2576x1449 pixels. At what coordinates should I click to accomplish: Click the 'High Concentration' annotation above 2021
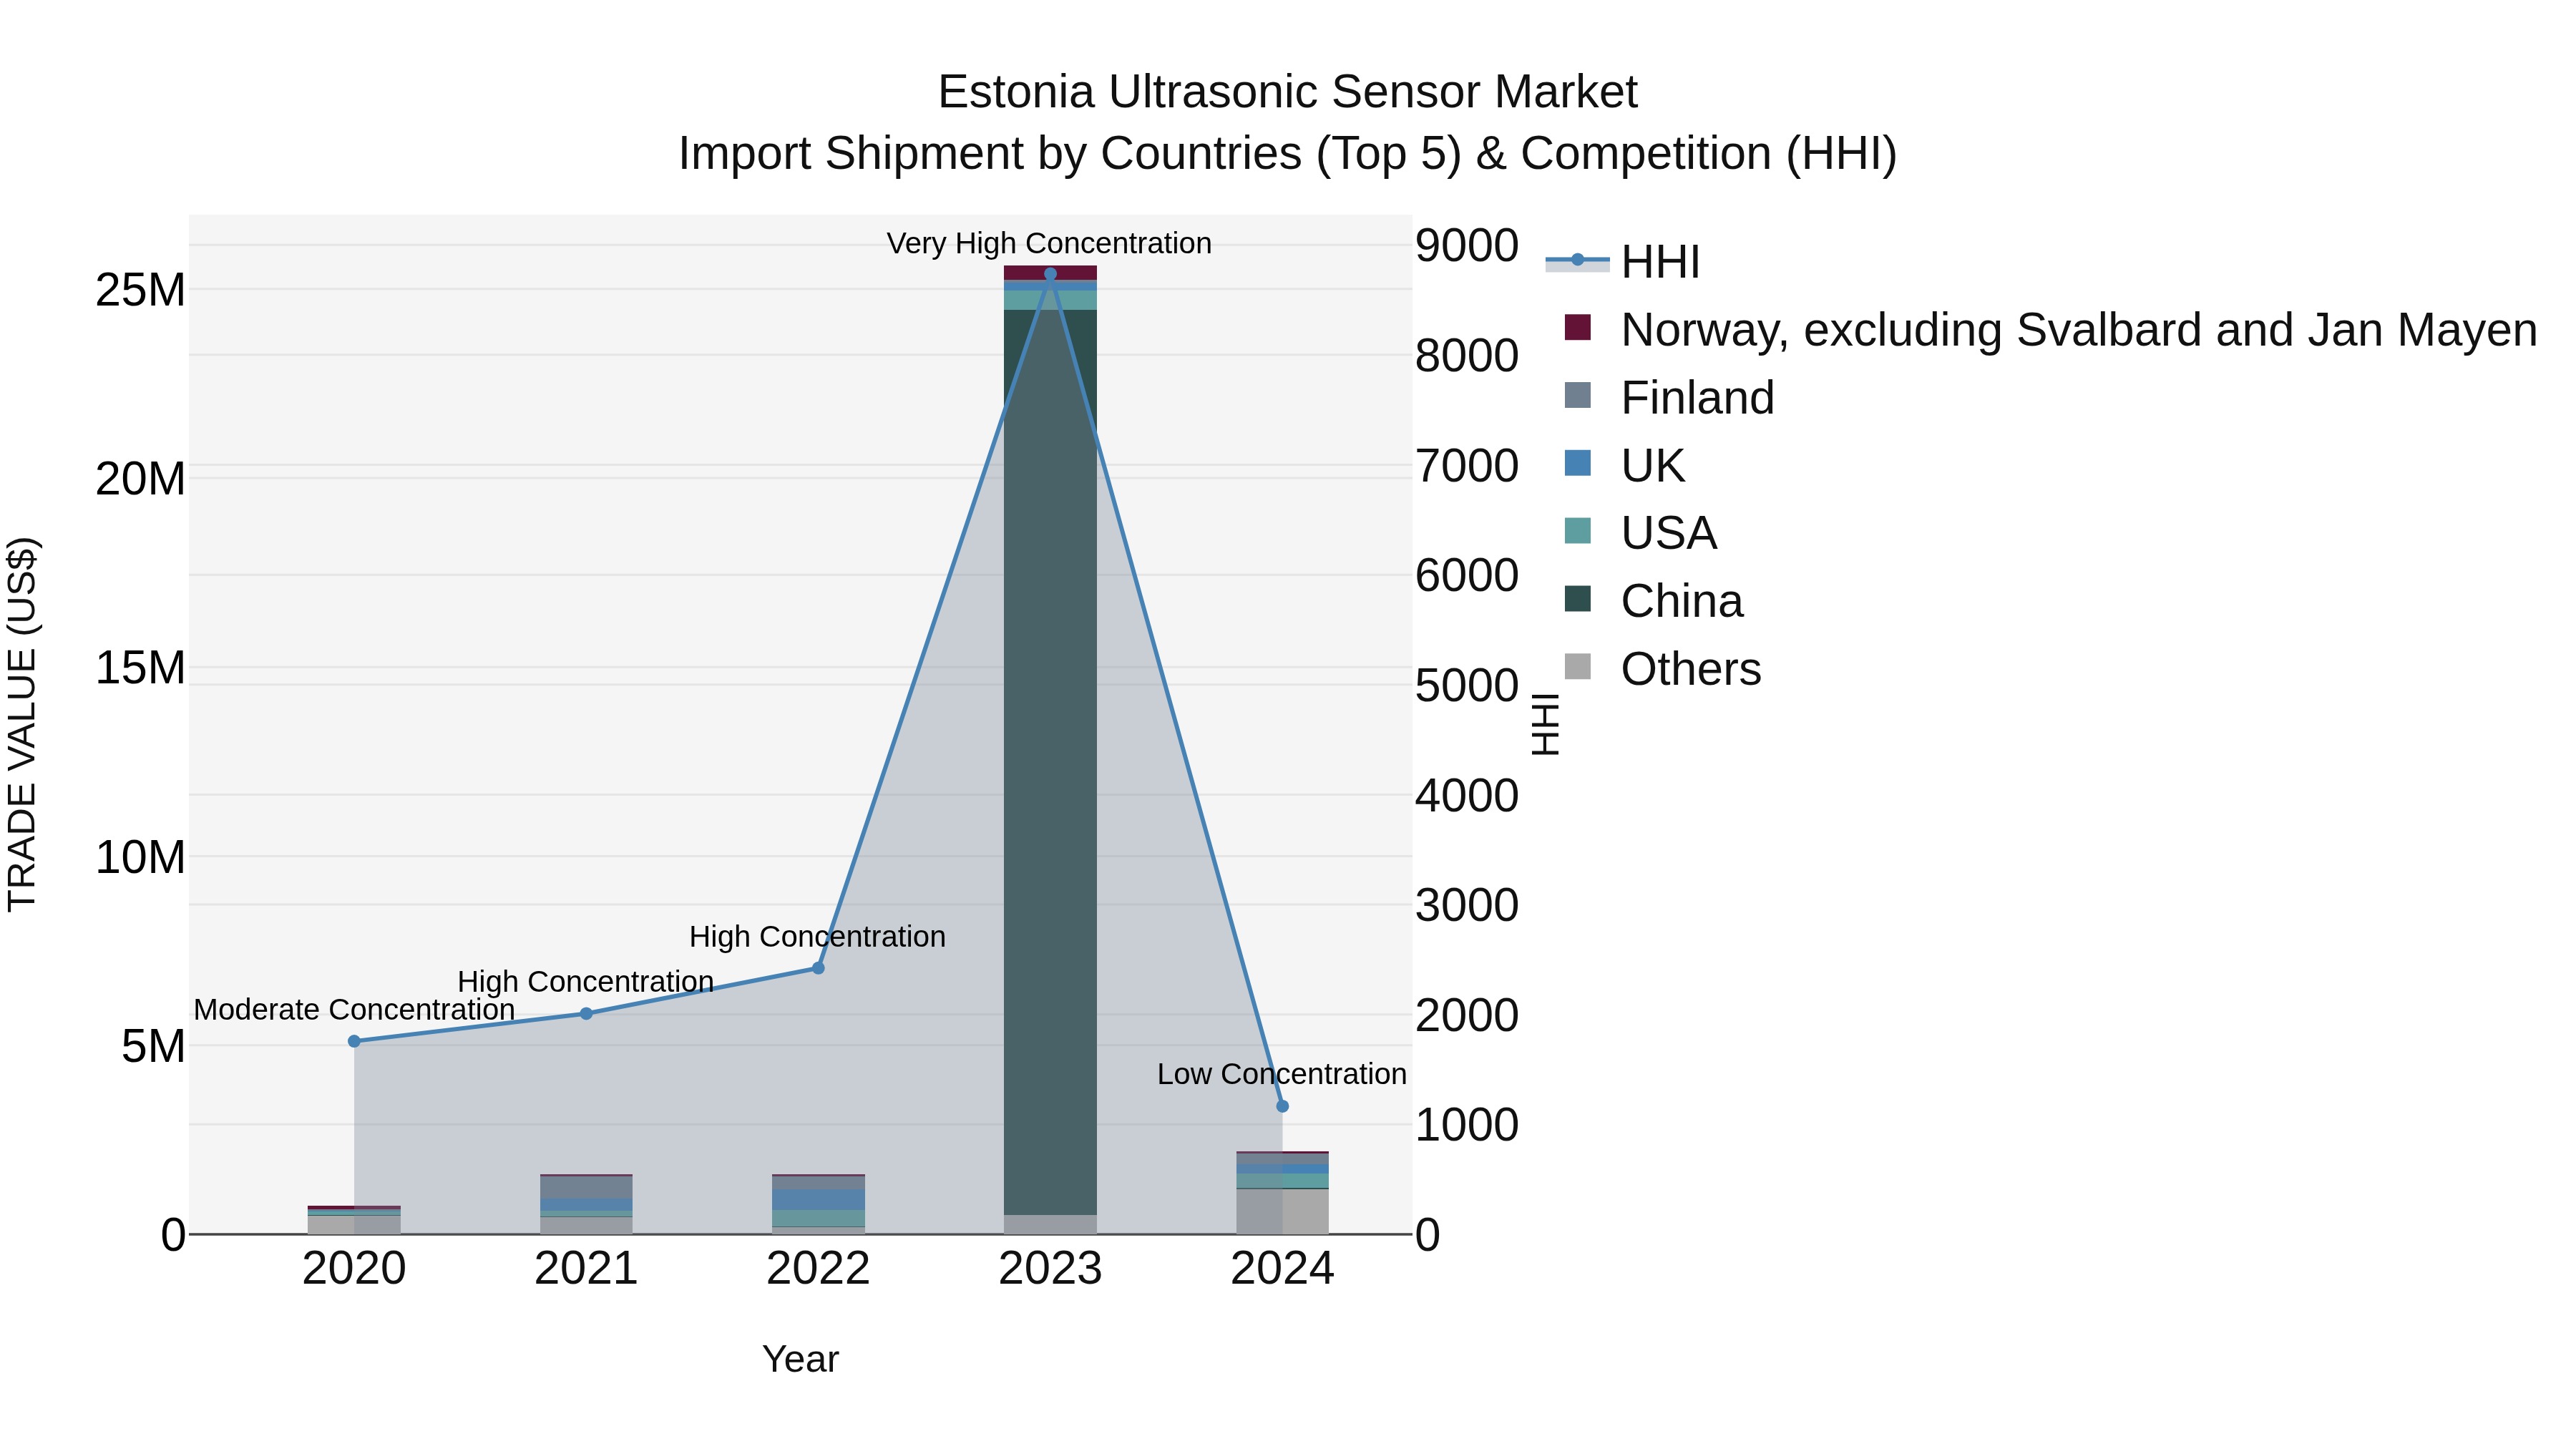(x=586, y=982)
